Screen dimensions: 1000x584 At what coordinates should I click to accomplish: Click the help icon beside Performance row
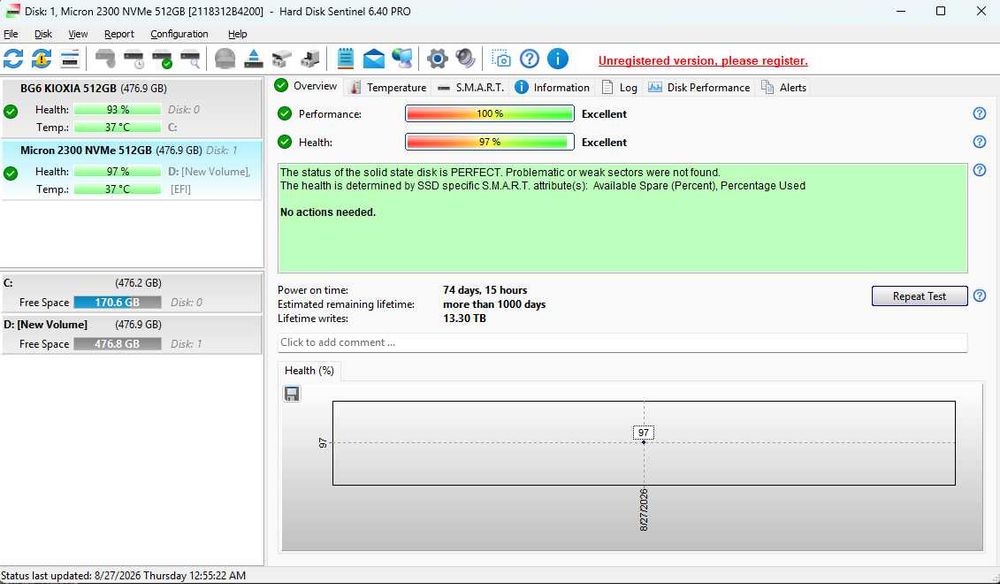tap(980, 113)
